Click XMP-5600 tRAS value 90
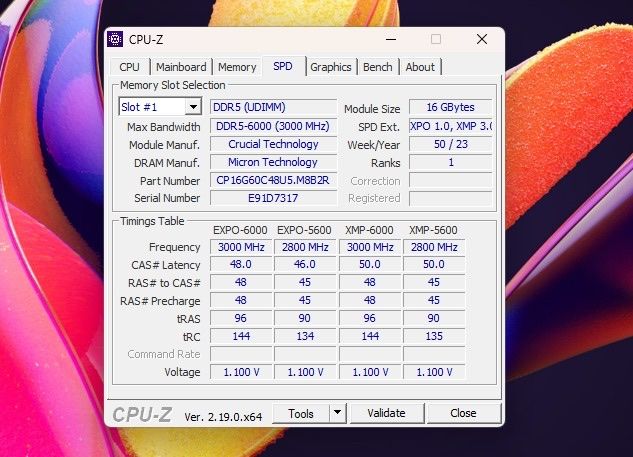This screenshot has height=457, width=633. 434,318
